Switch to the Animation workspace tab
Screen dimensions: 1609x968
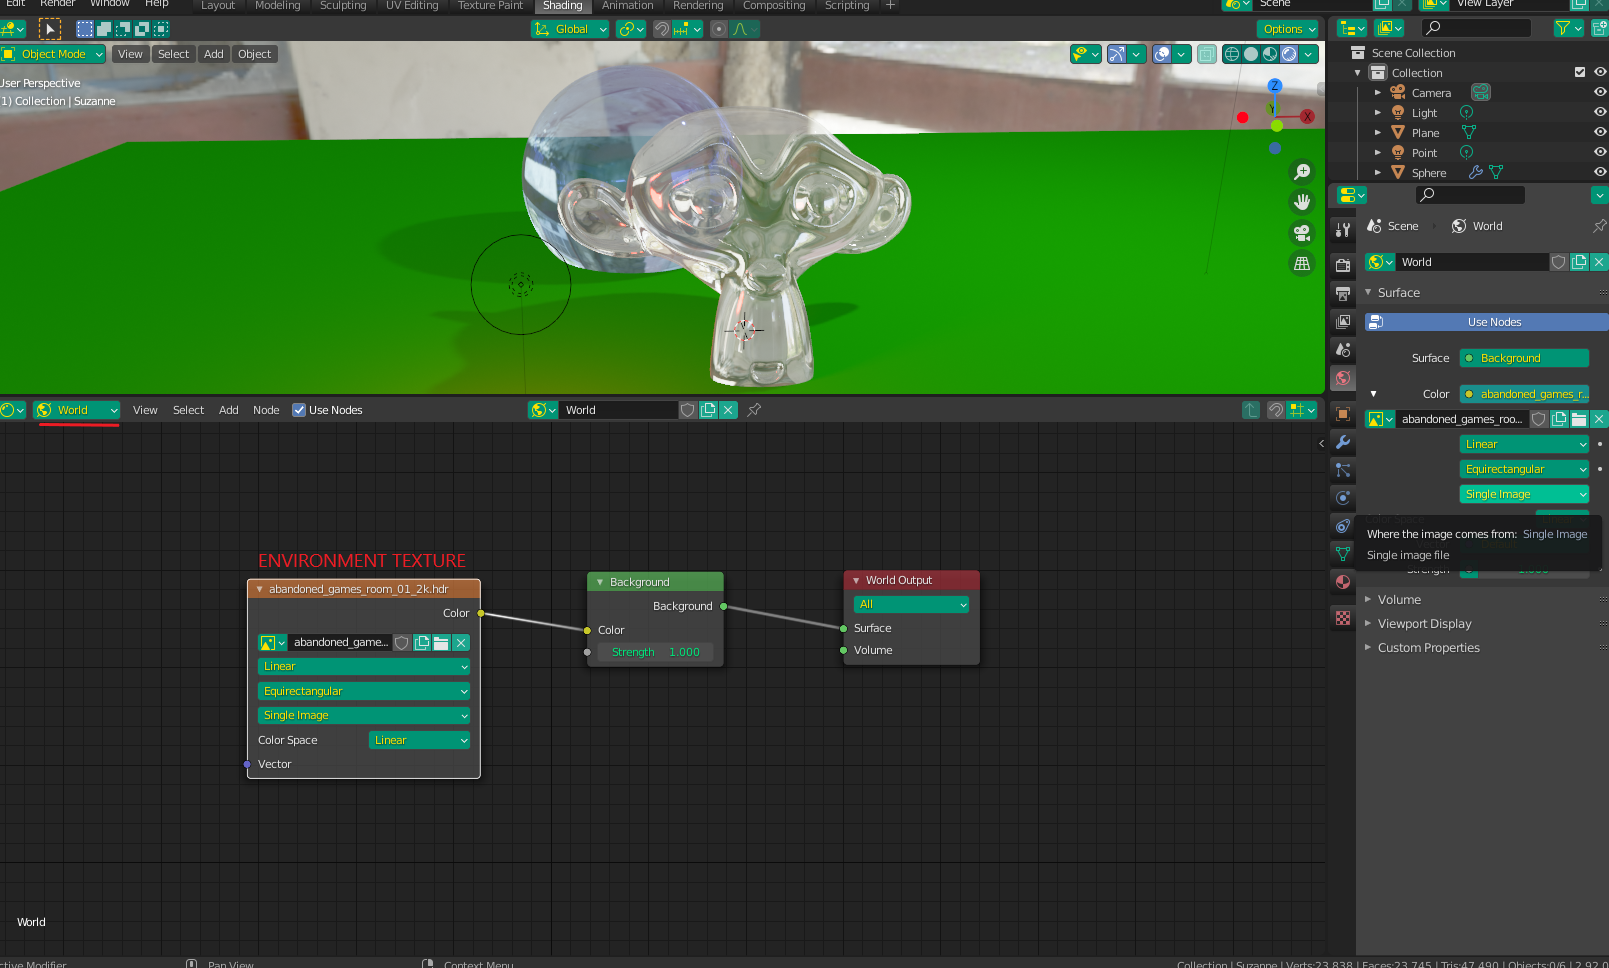(627, 6)
